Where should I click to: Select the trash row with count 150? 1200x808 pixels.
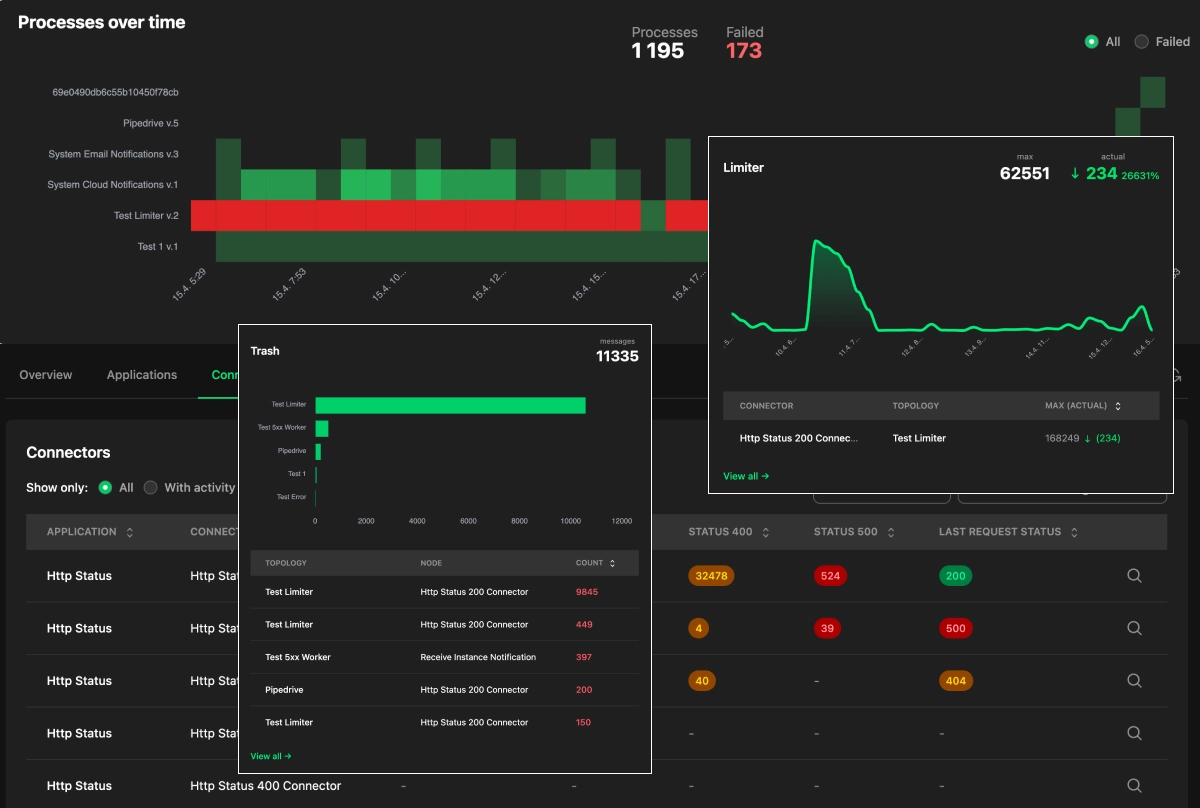tap(445, 722)
